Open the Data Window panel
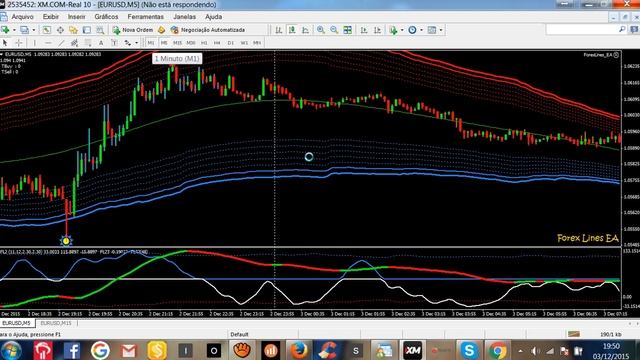This screenshot has height=360, width=640. [x=60, y=30]
